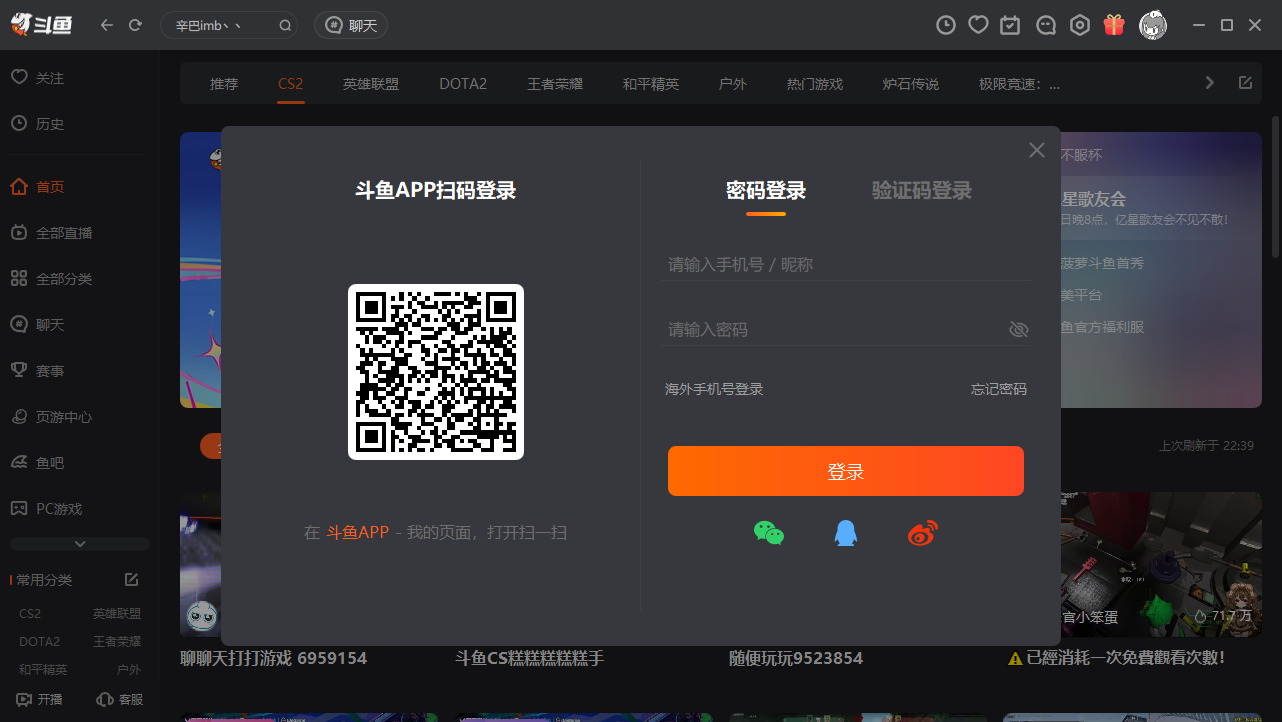Select the 王者荣耀 tab in the top category bar
Screen dimensions: 1282x722
tap(555, 84)
